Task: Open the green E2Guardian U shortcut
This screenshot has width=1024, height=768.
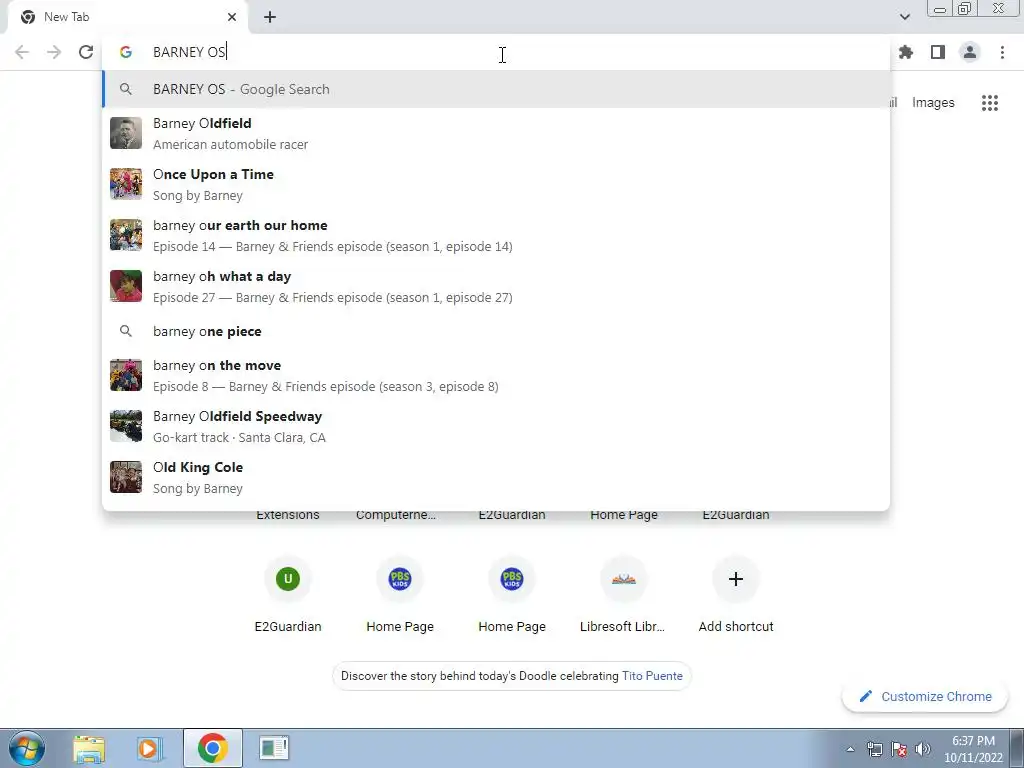Action: [x=288, y=579]
